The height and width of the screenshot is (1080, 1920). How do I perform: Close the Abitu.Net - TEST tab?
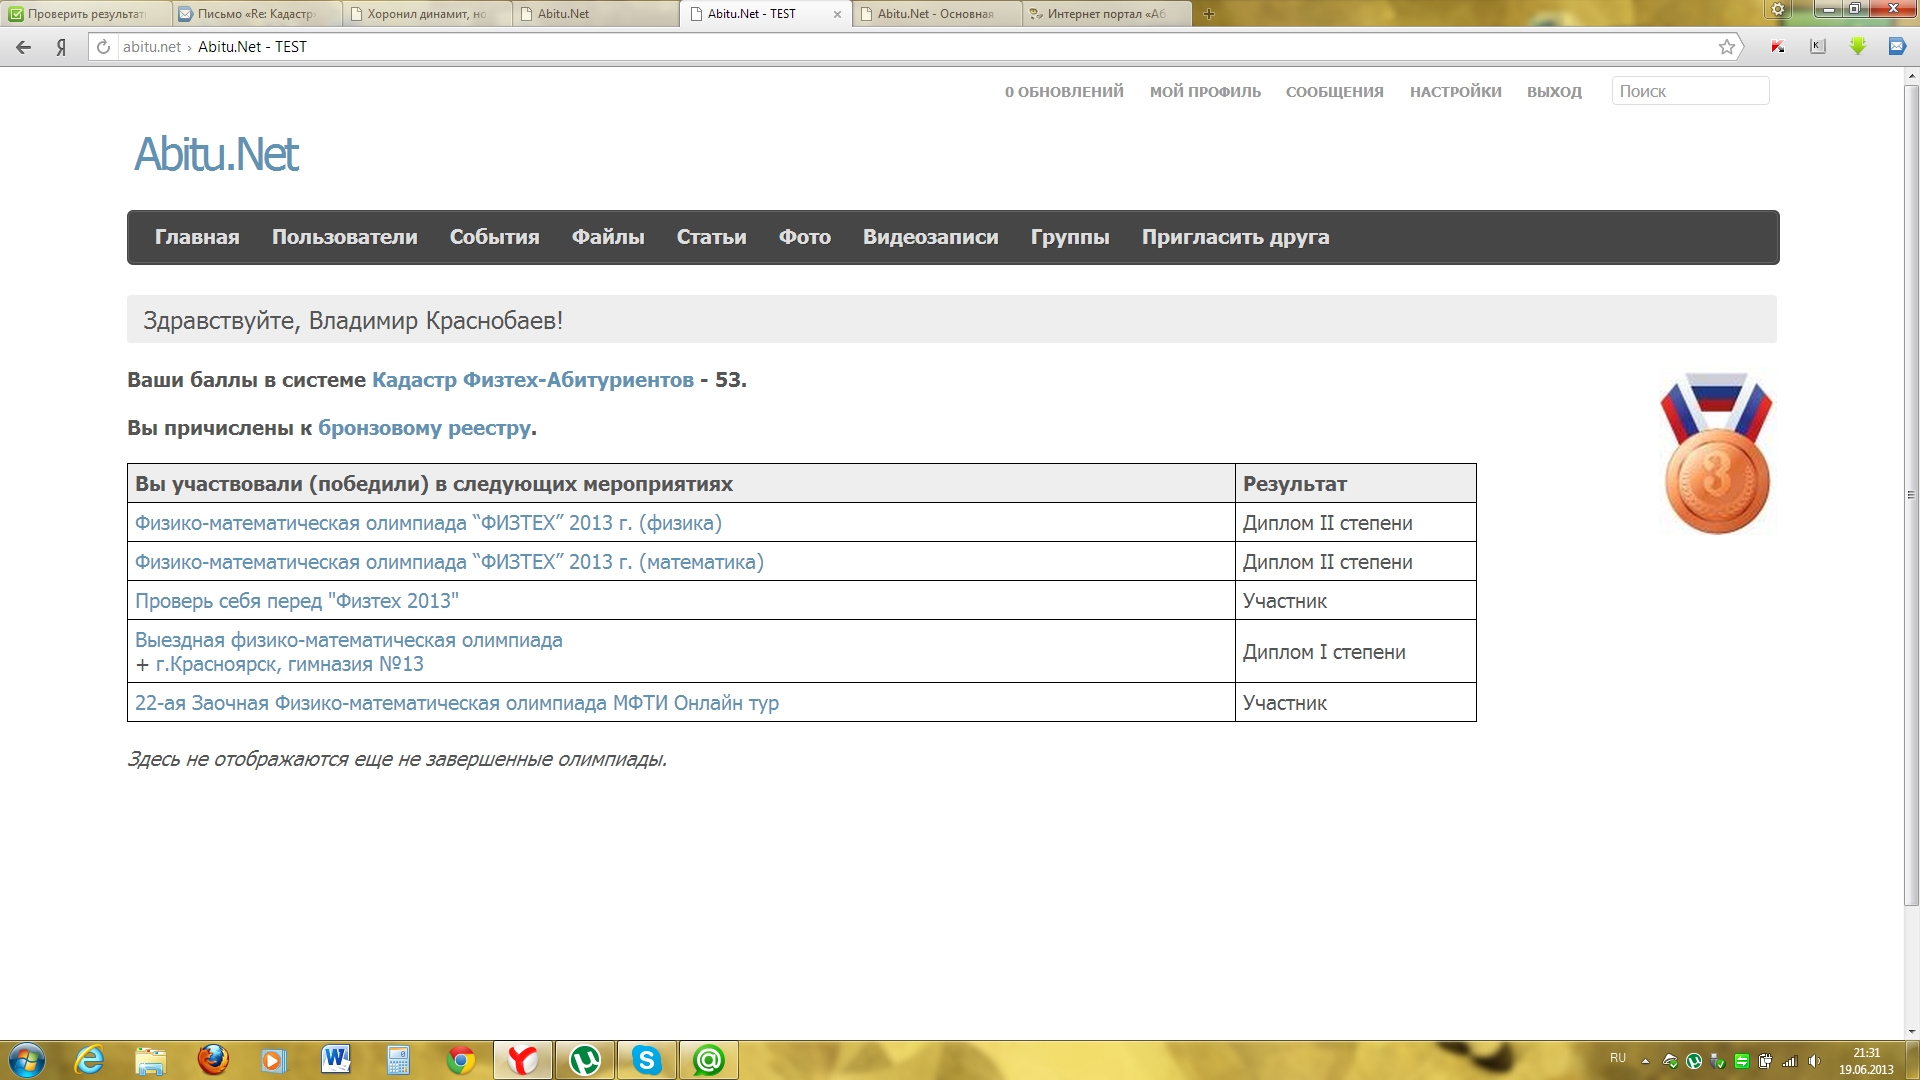click(x=837, y=14)
